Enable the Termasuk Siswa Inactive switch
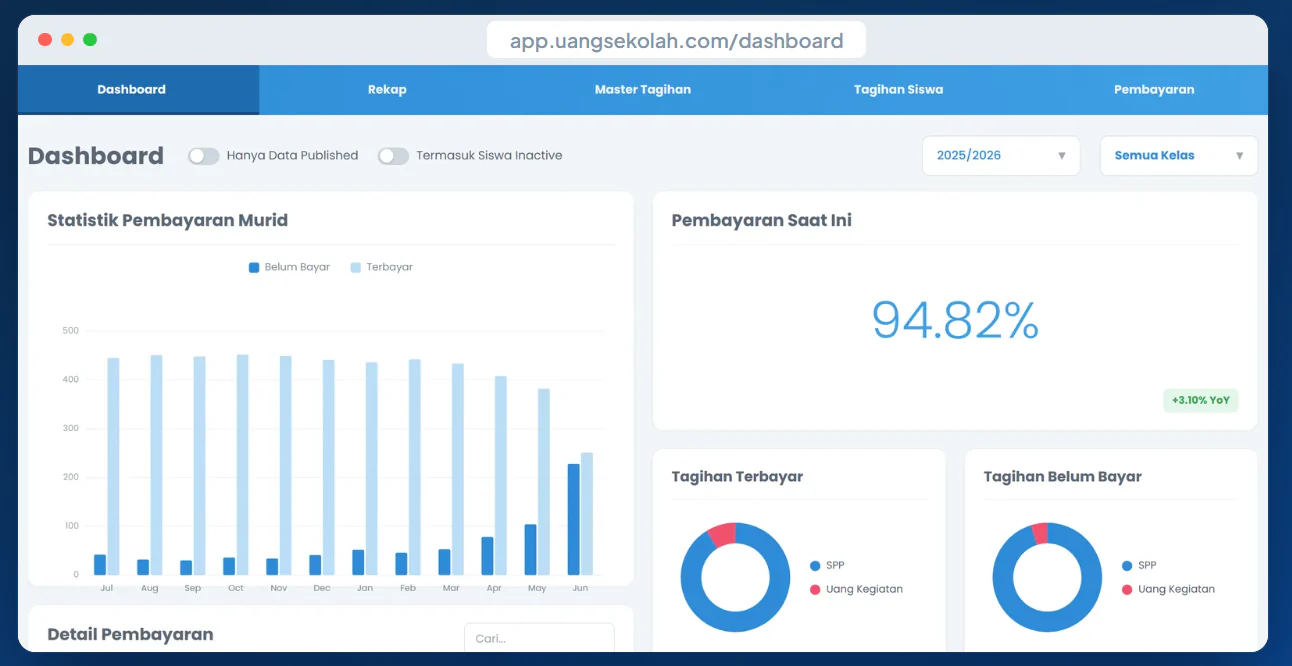This screenshot has width=1292, height=666. pyautogui.click(x=393, y=156)
